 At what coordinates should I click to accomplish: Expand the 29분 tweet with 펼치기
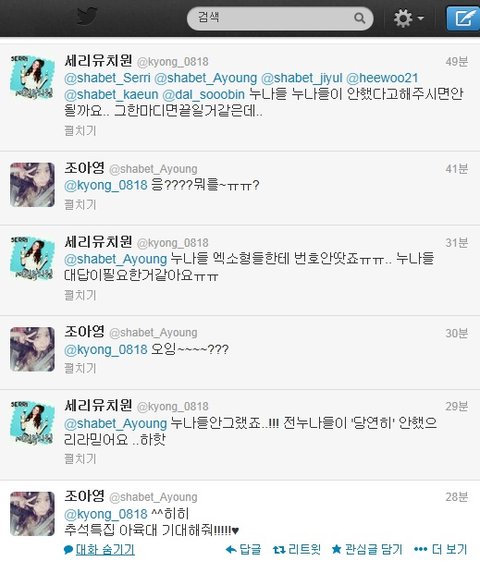click(x=80, y=458)
